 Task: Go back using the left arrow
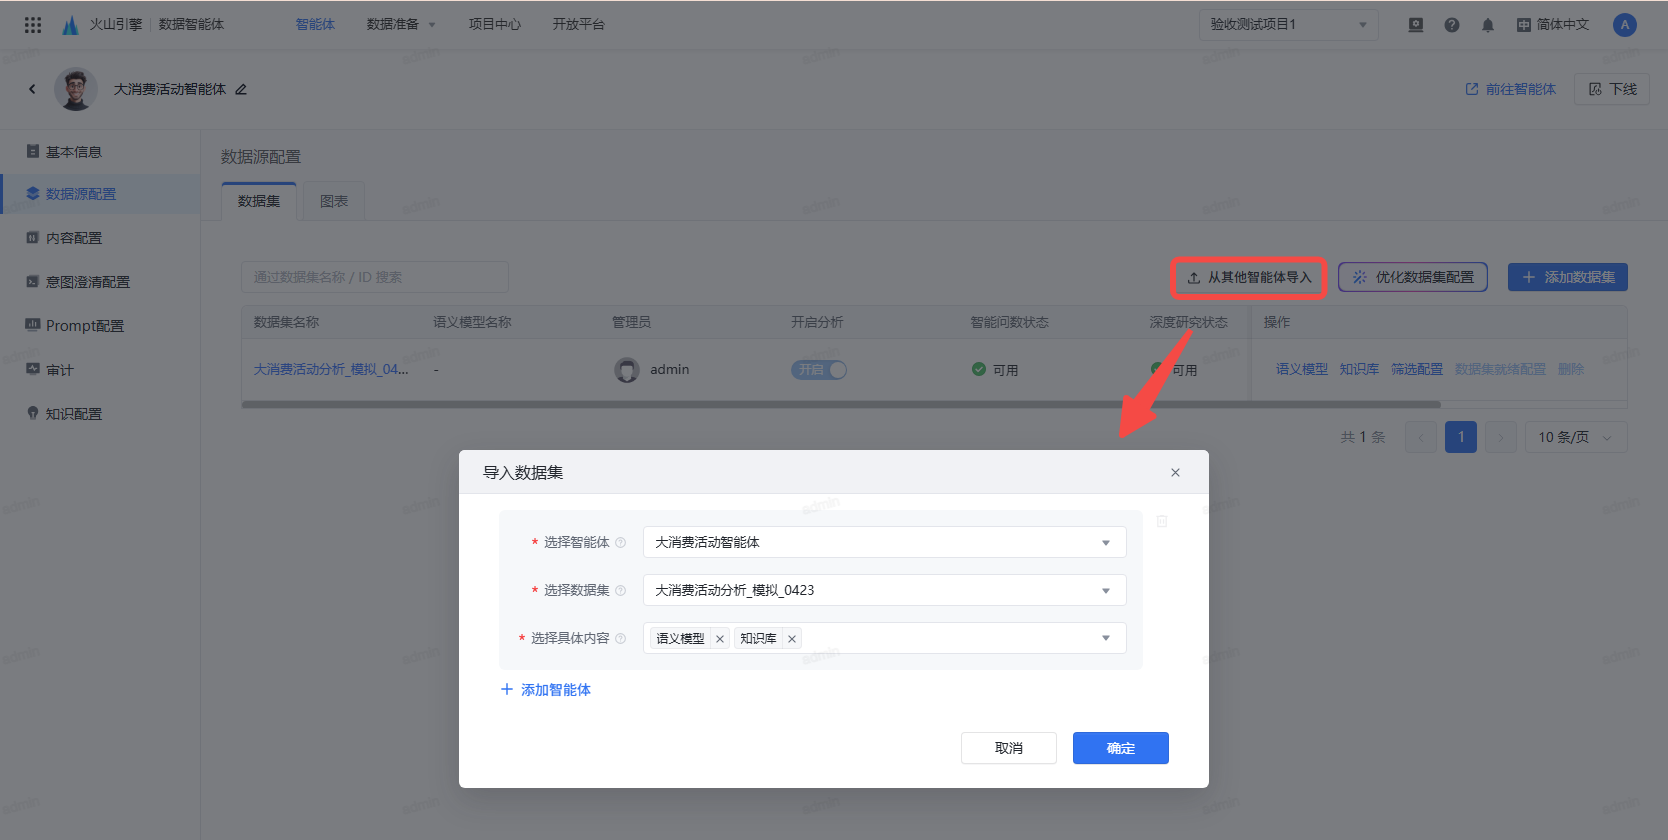32,89
